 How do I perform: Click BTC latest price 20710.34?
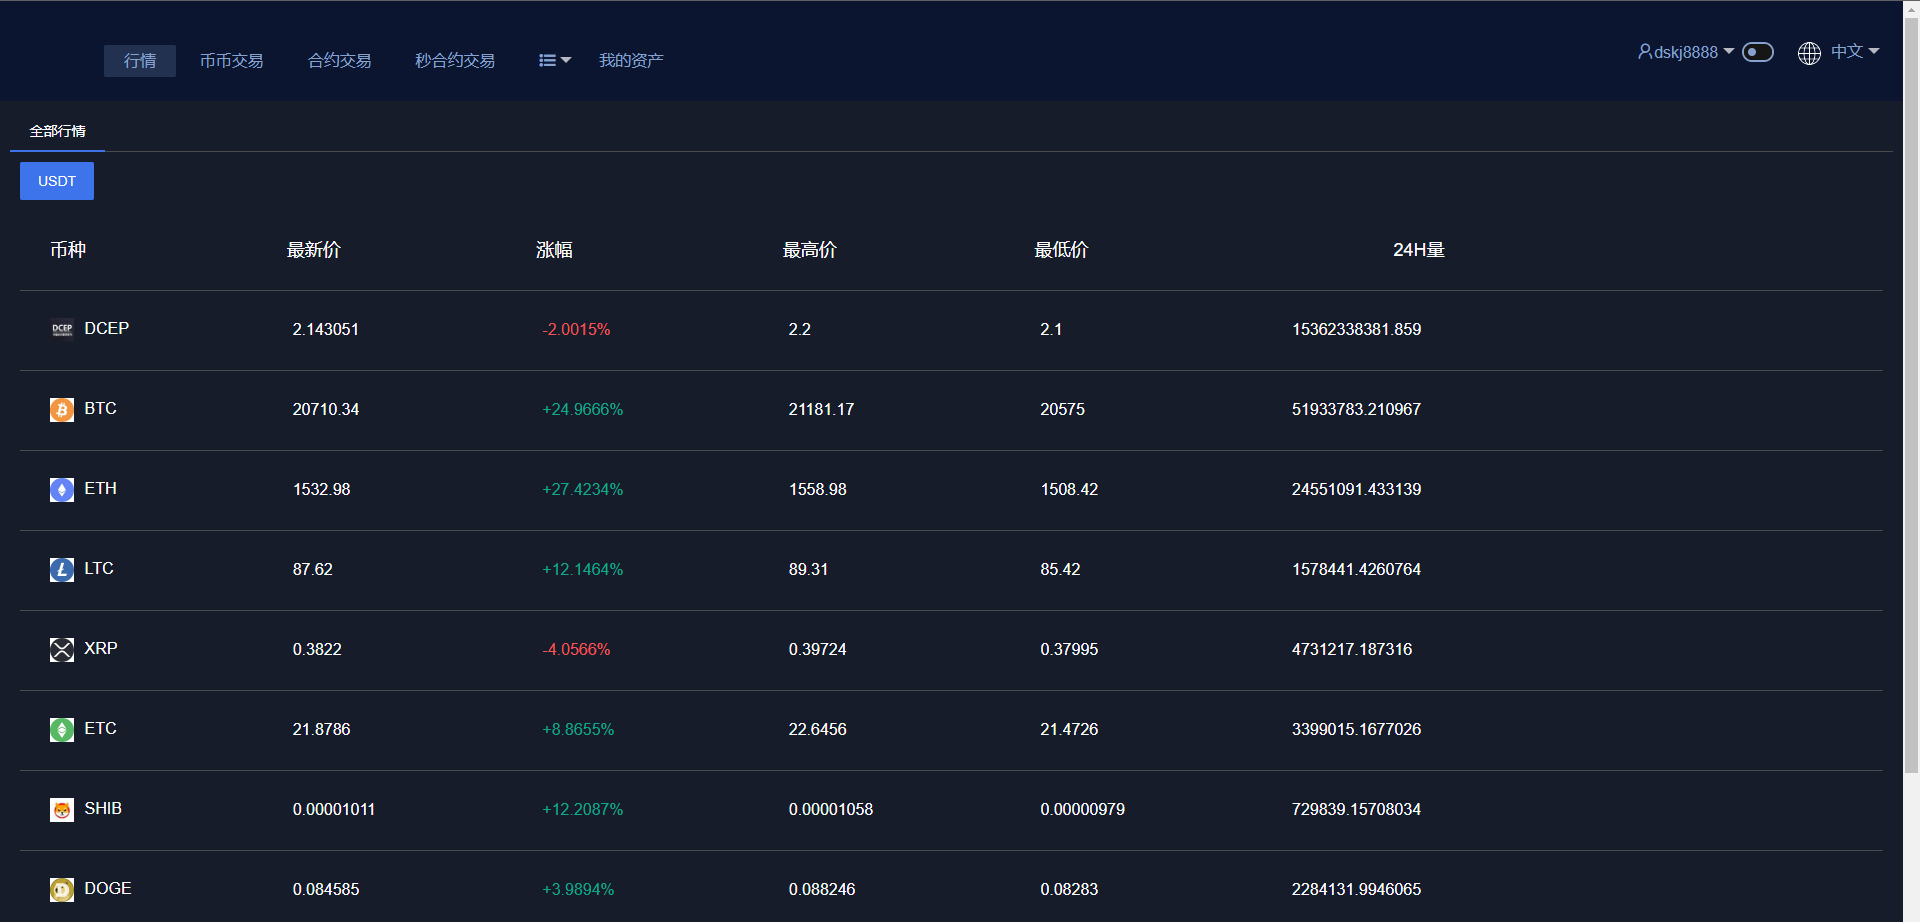click(x=326, y=409)
